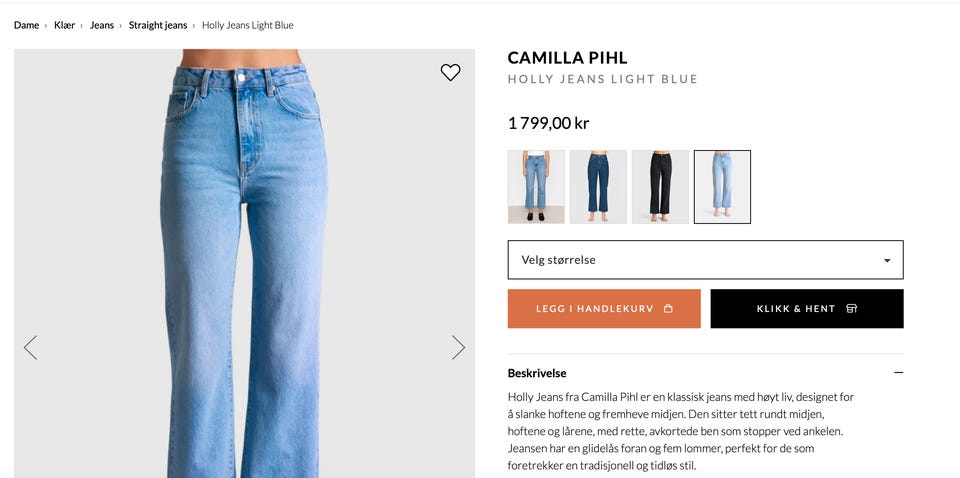This screenshot has height=478, width=960.
Task: Click the dropdown arrow in size selector
Action: [x=887, y=261]
